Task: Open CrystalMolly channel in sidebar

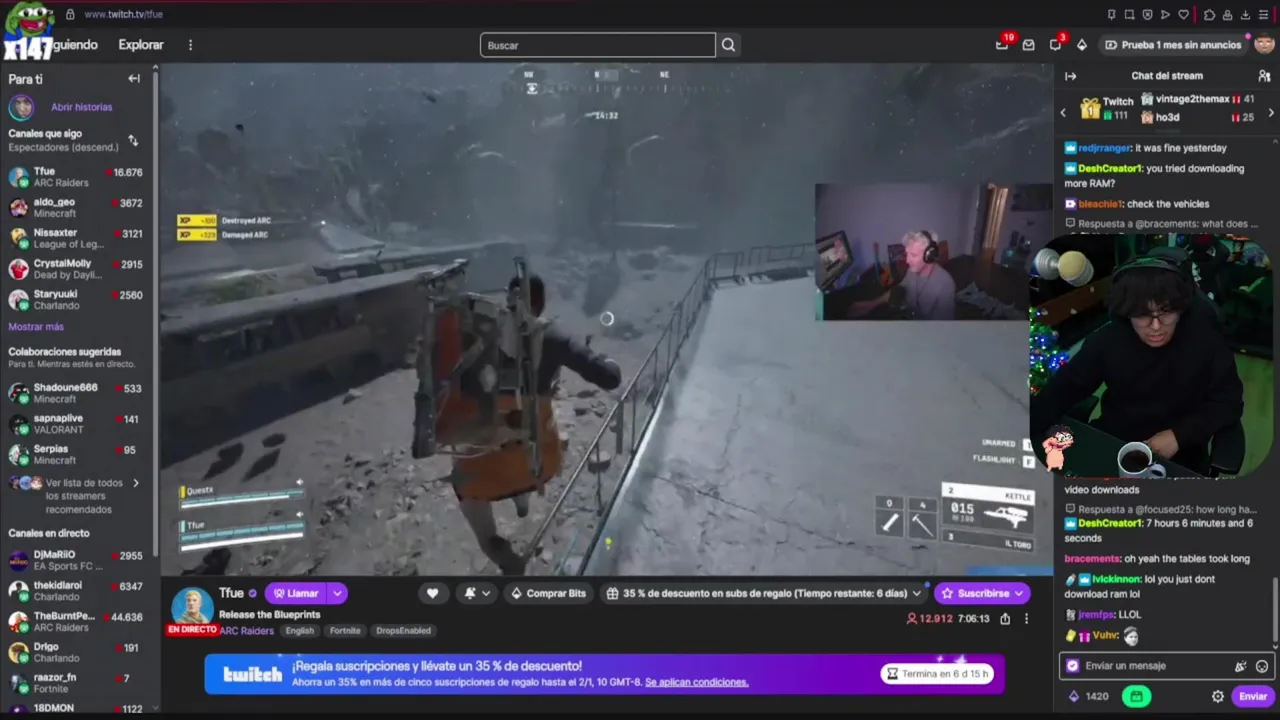Action: pyautogui.click(x=77, y=270)
